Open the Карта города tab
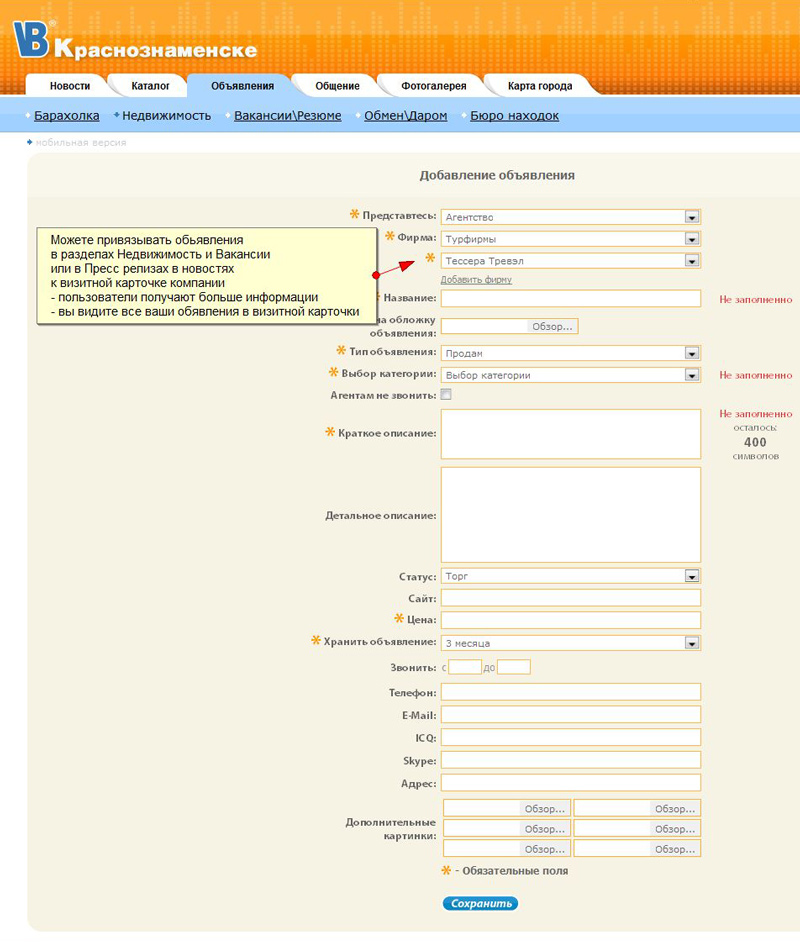This screenshot has height=943, width=800. coord(540,85)
